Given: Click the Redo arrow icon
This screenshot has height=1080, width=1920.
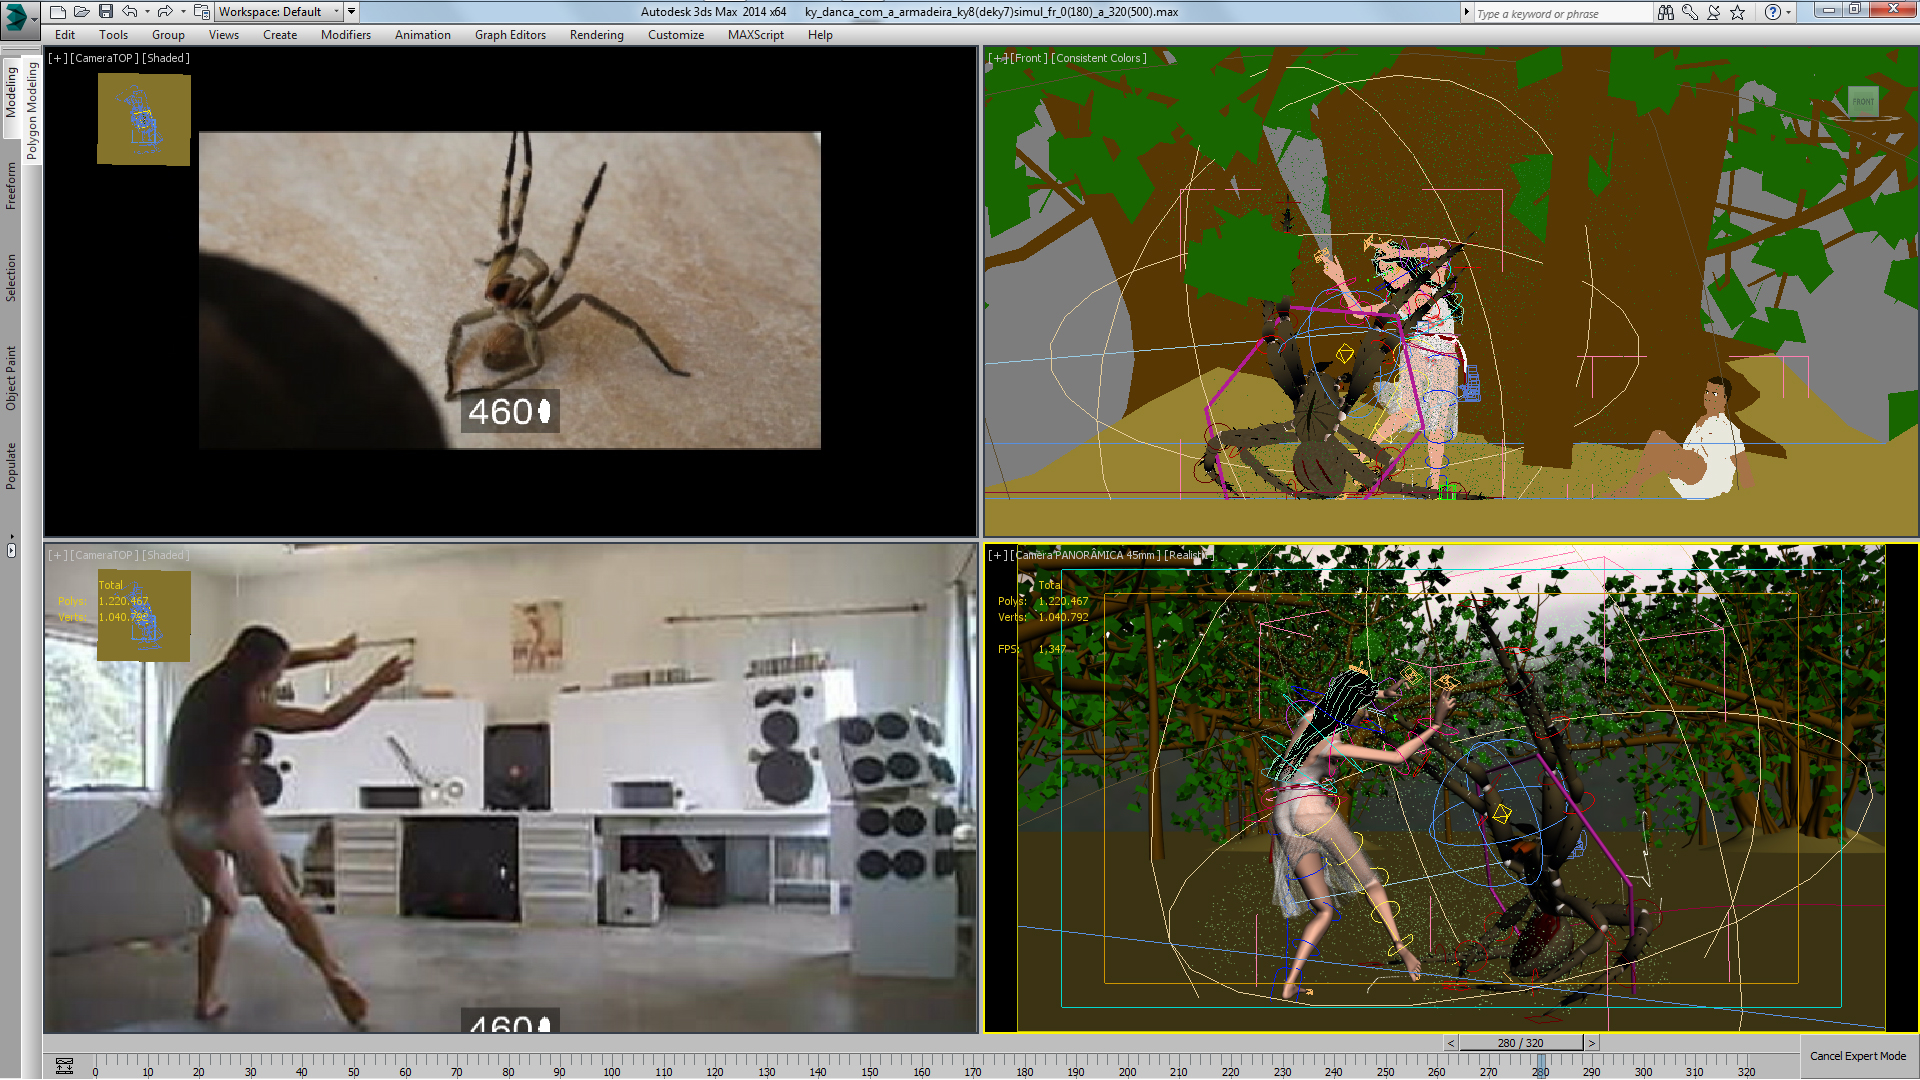Looking at the screenshot, I should point(165,12).
